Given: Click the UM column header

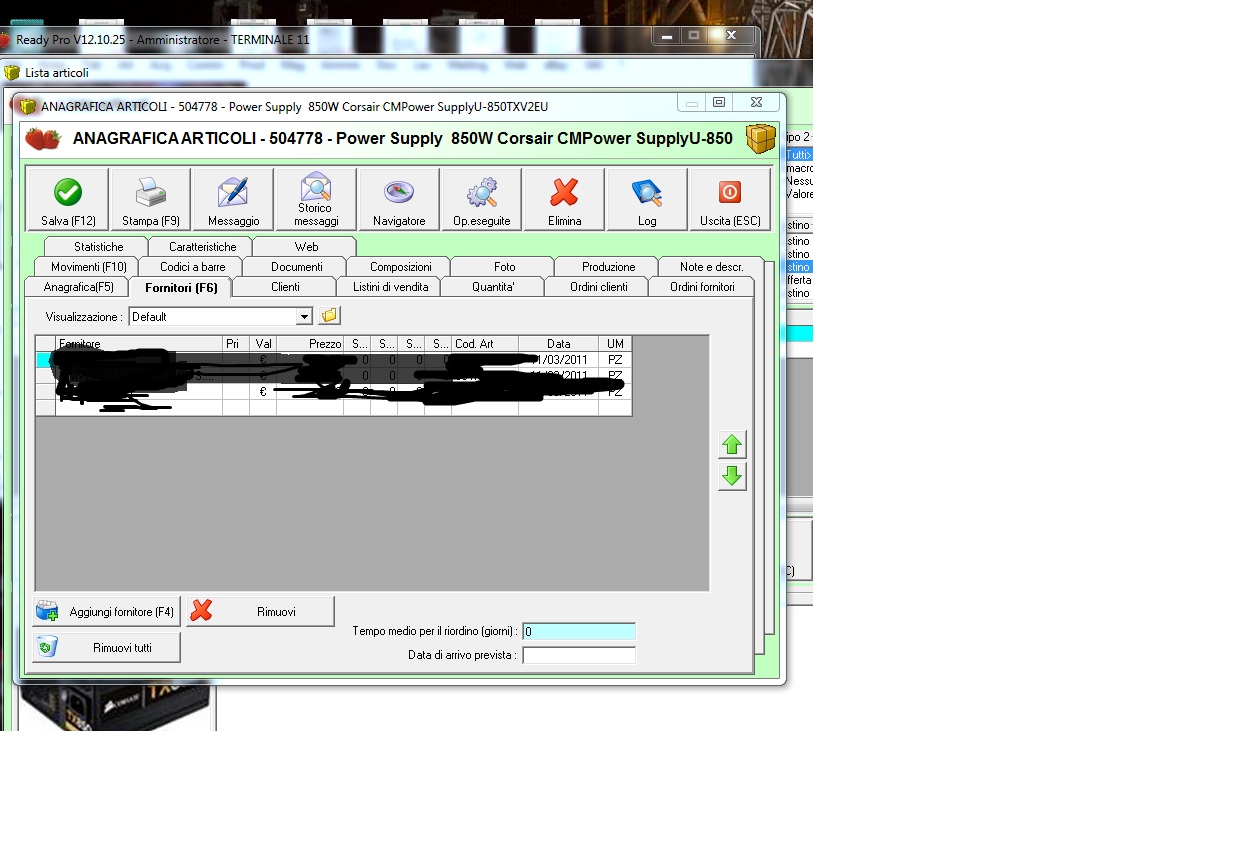Looking at the screenshot, I should tap(615, 343).
